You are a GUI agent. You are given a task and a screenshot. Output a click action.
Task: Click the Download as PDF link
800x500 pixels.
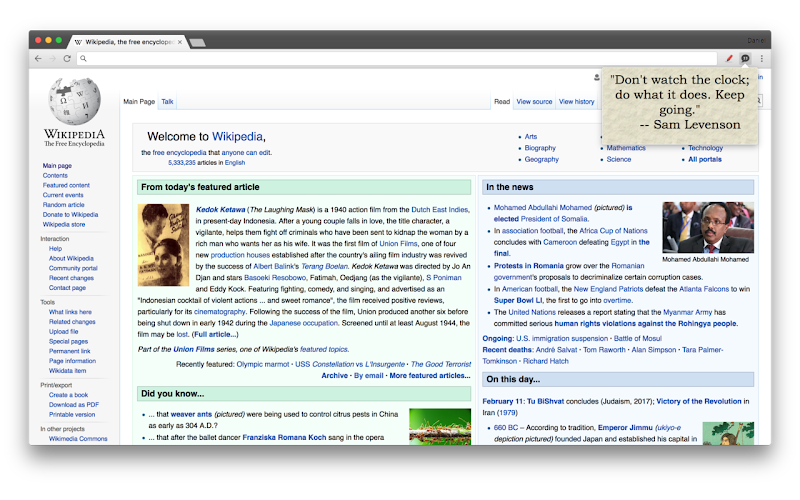(x=74, y=405)
